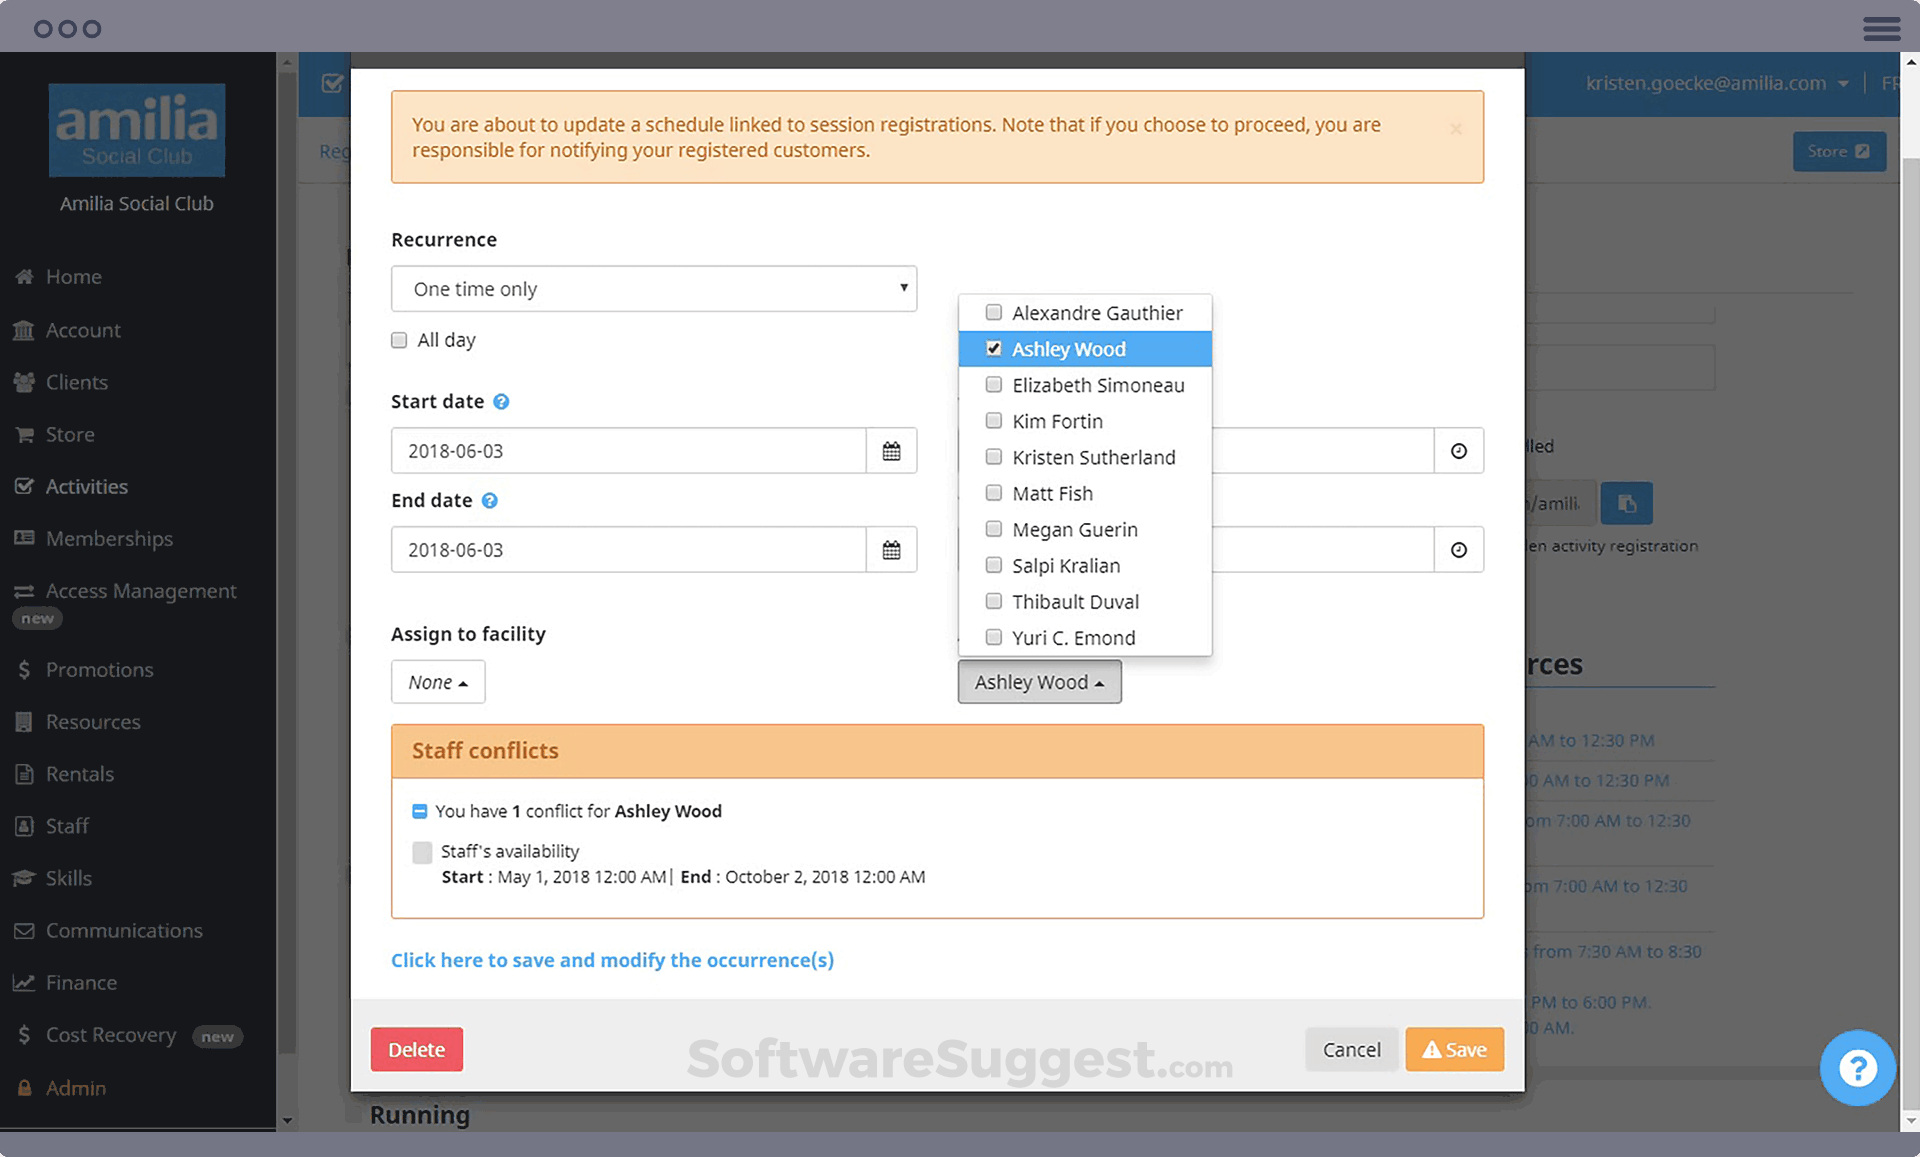
Task: Tick the Staff's availability conflict checkbox
Action: pyautogui.click(x=422, y=852)
